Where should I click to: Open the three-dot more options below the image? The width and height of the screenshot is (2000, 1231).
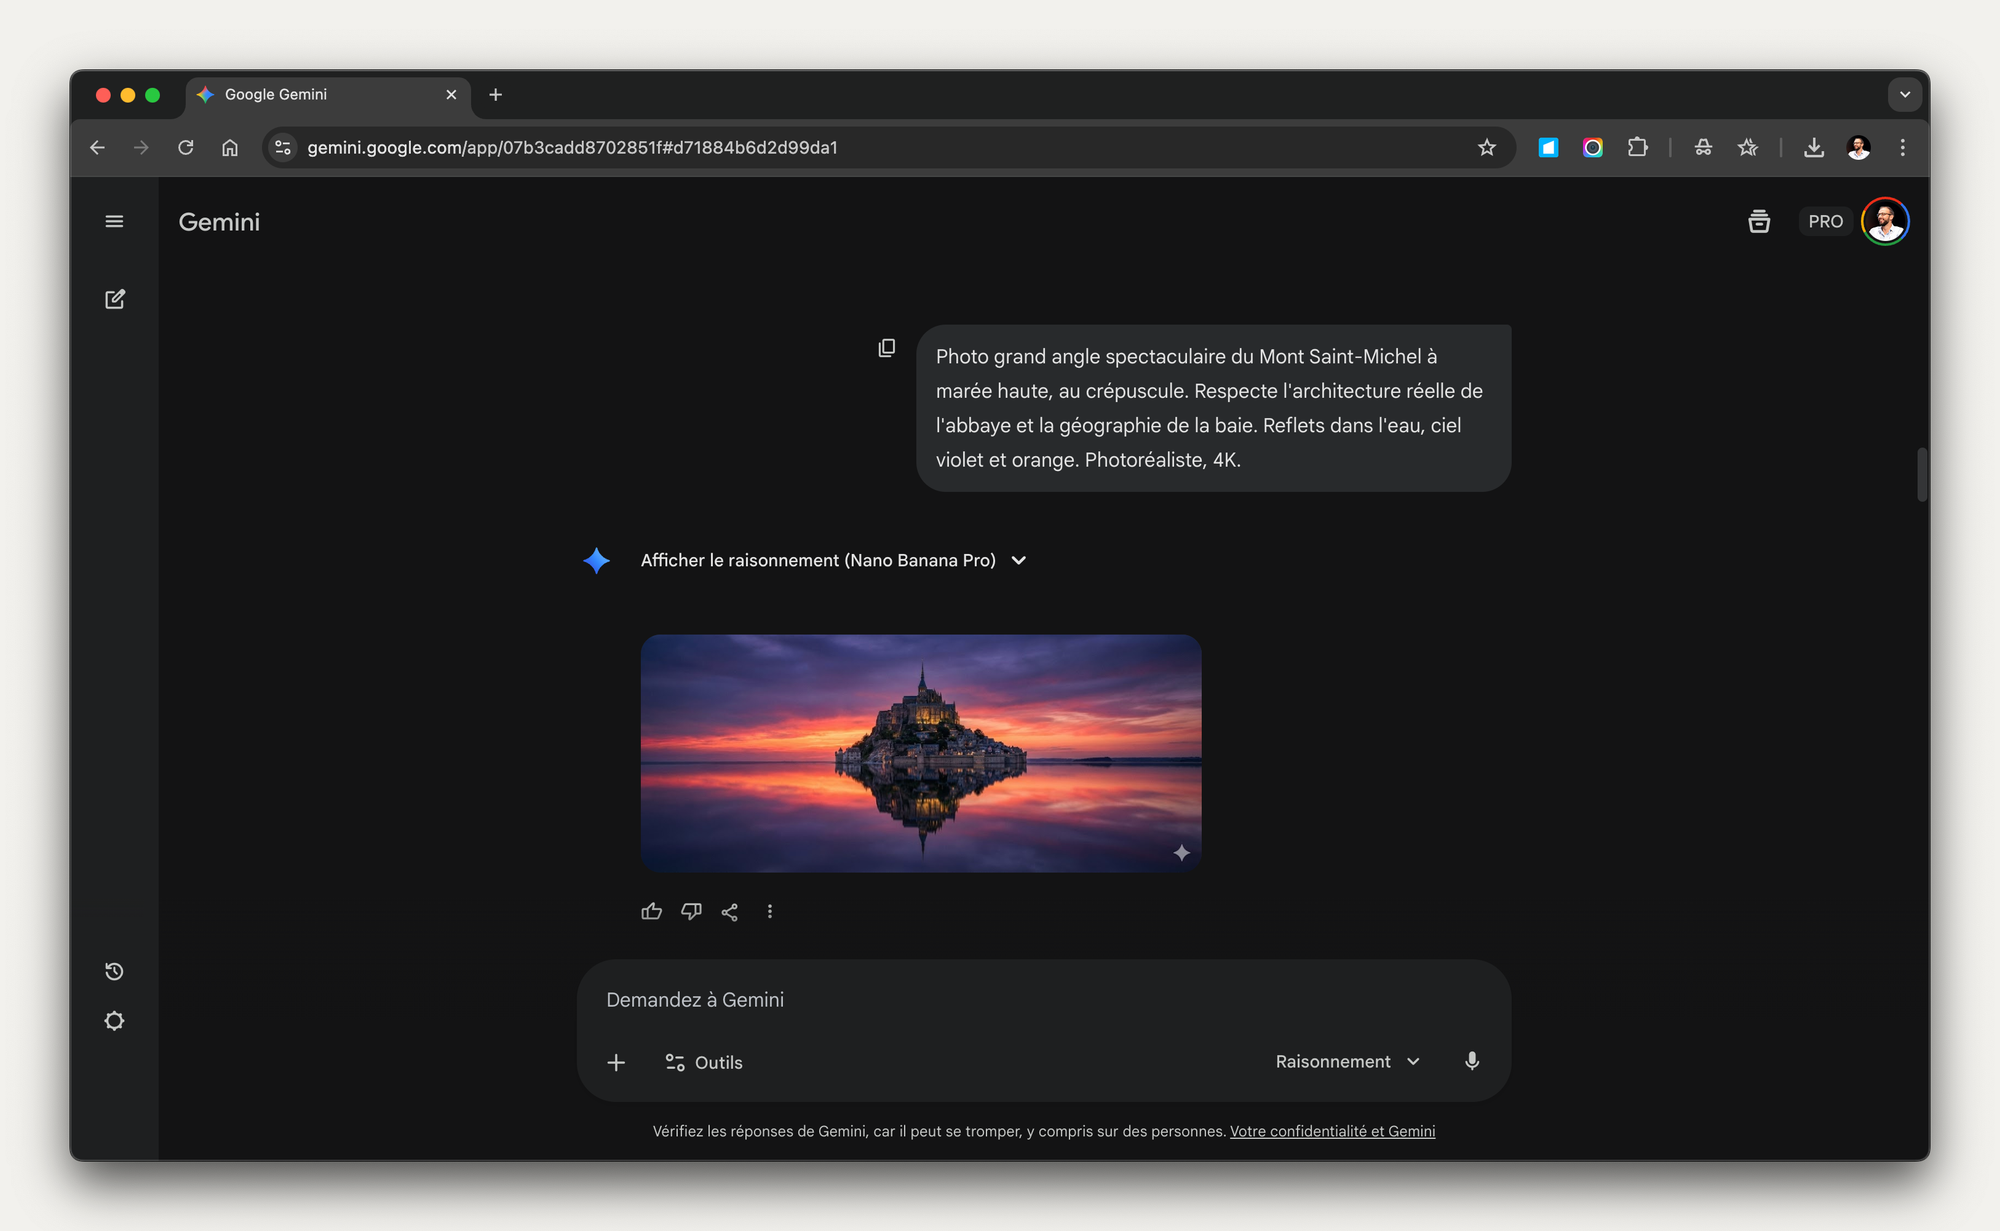click(x=769, y=911)
